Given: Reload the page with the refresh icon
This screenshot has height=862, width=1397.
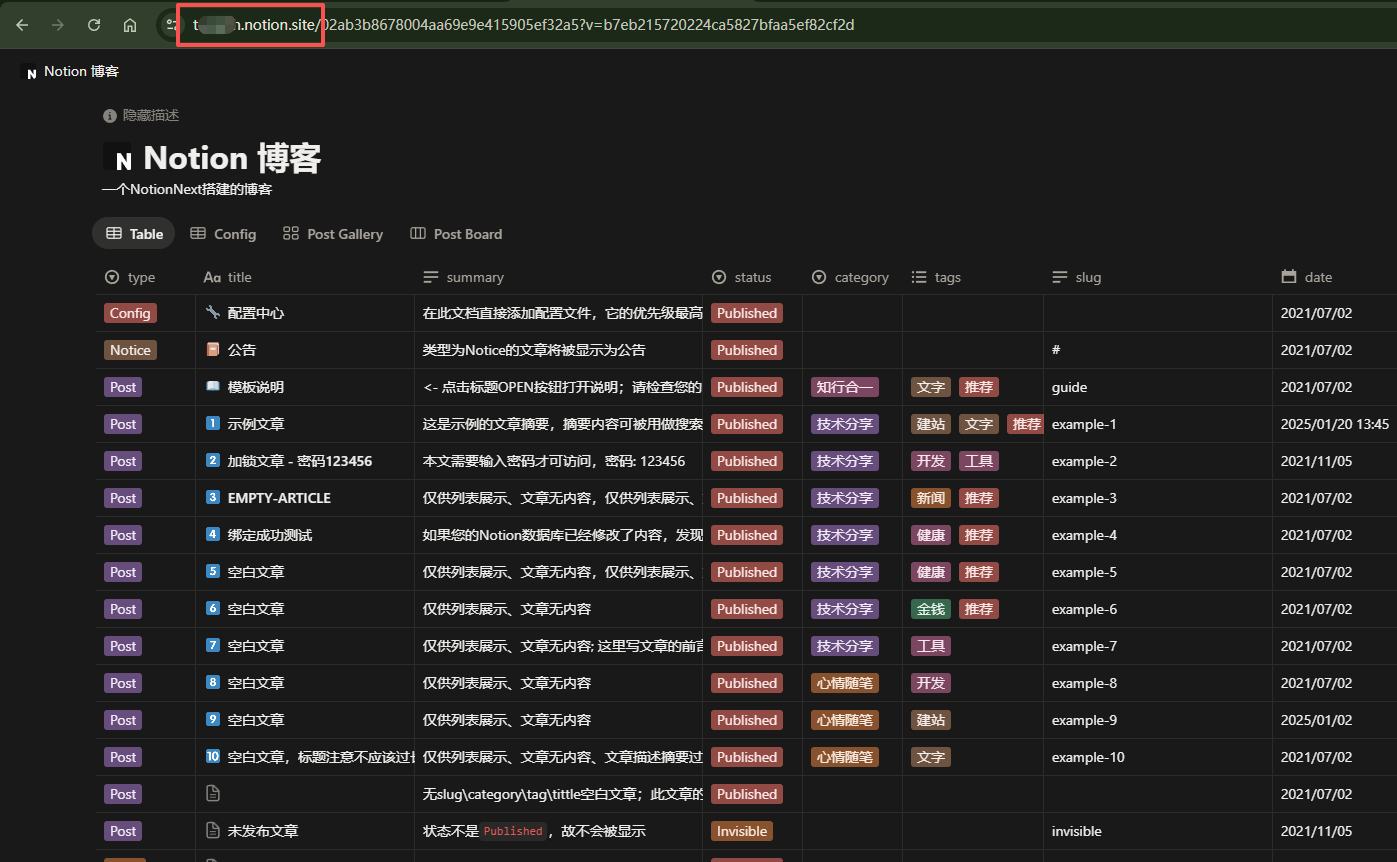Looking at the screenshot, I should (94, 25).
